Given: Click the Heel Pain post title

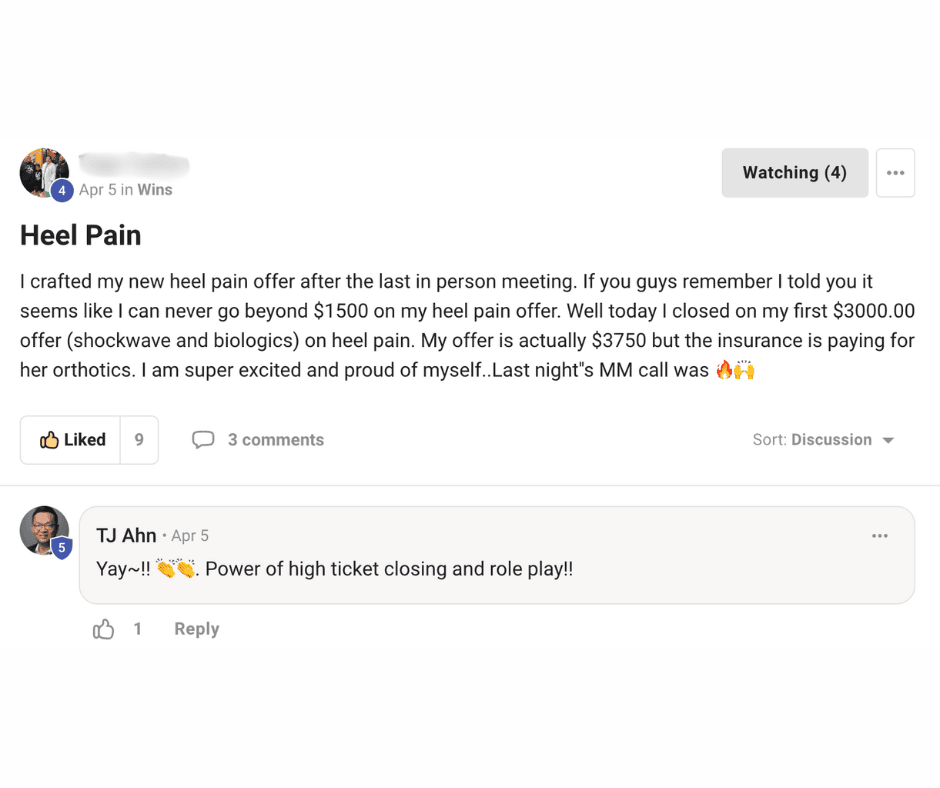Looking at the screenshot, I should pos(81,235).
